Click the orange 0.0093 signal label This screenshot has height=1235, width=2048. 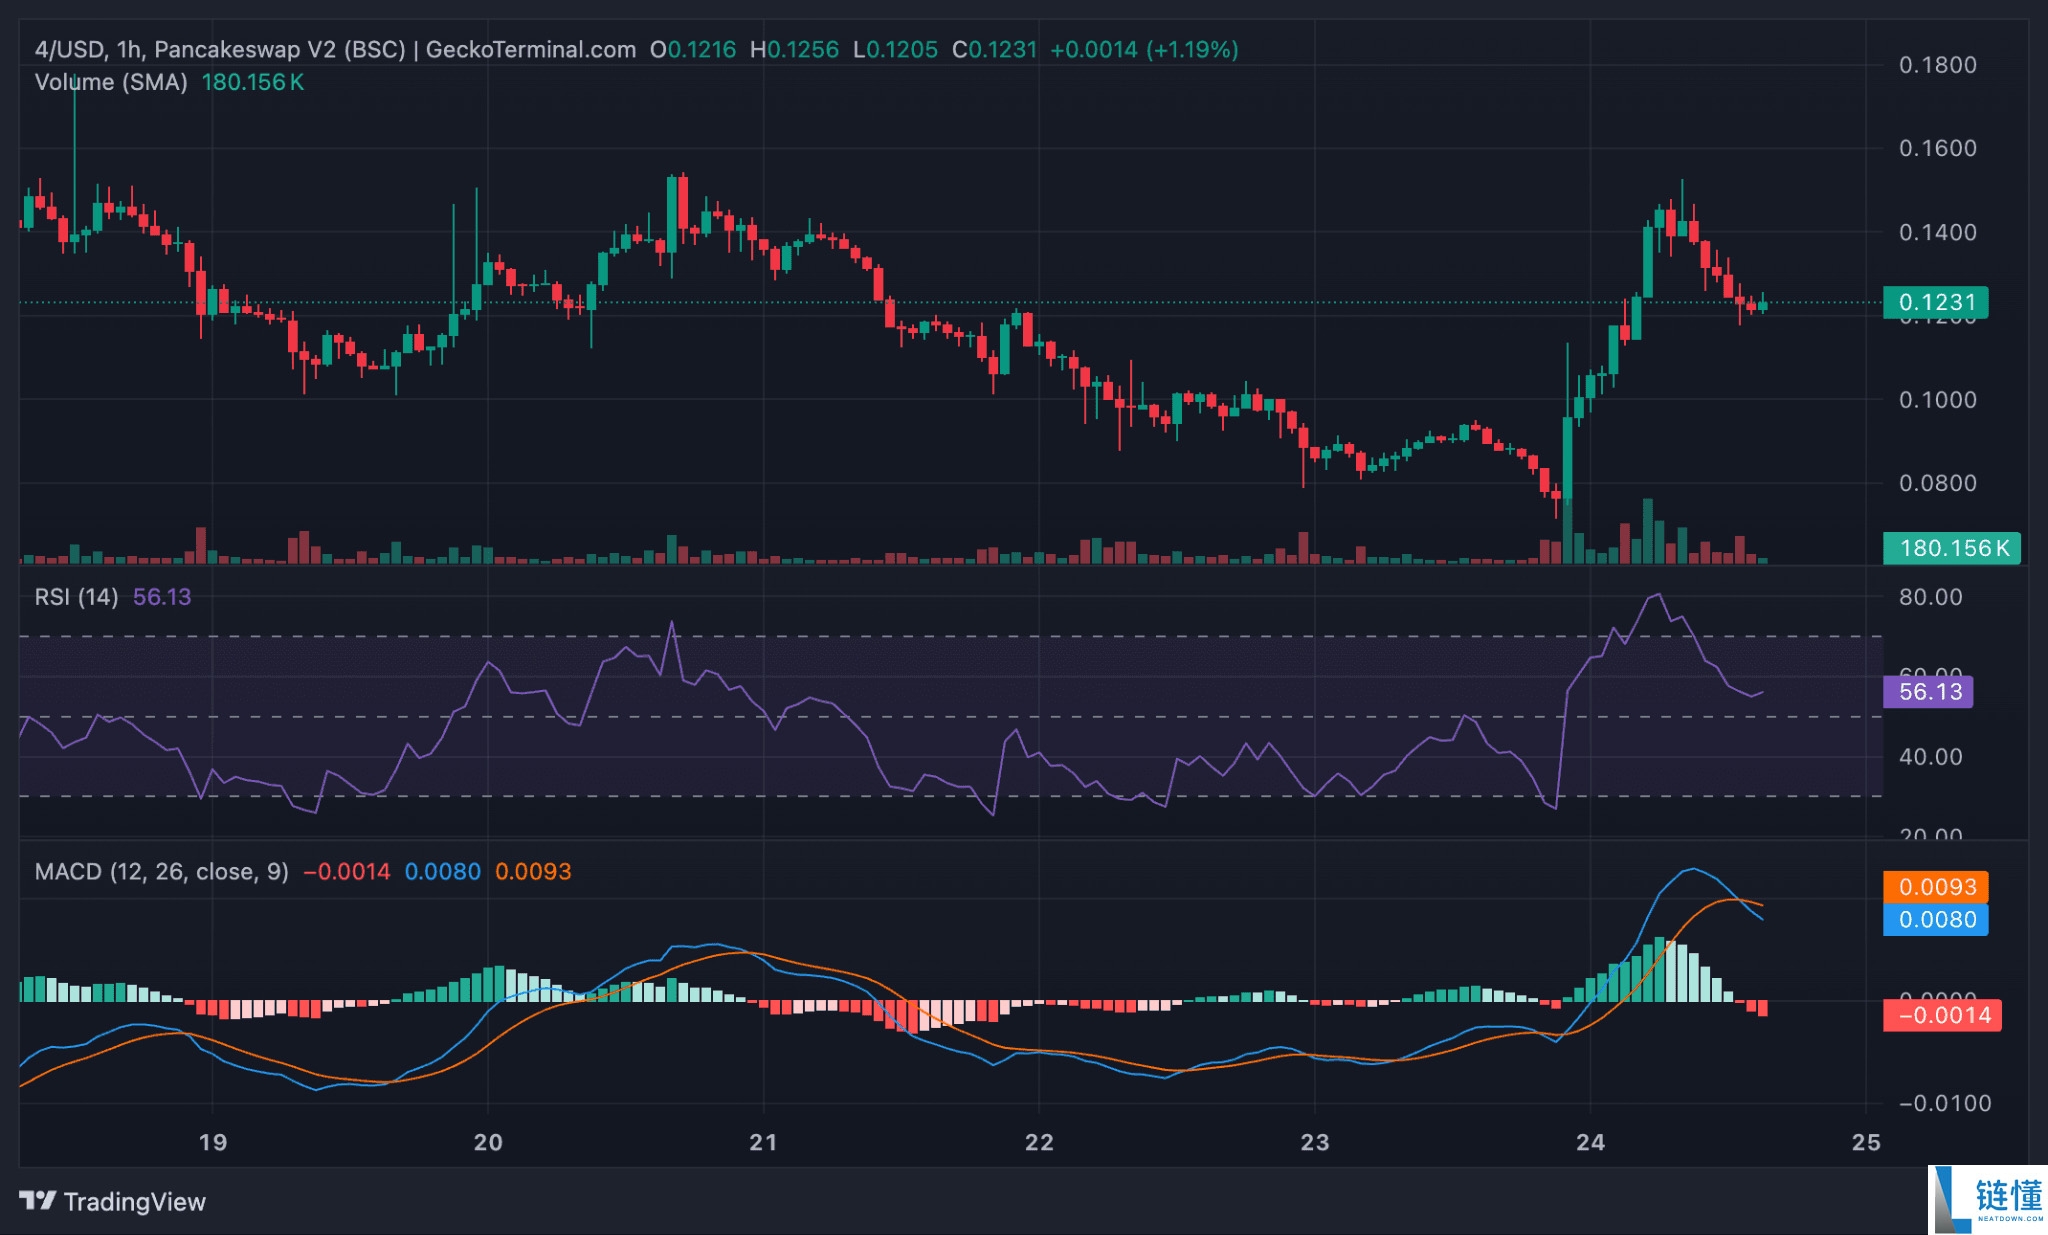(1935, 887)
